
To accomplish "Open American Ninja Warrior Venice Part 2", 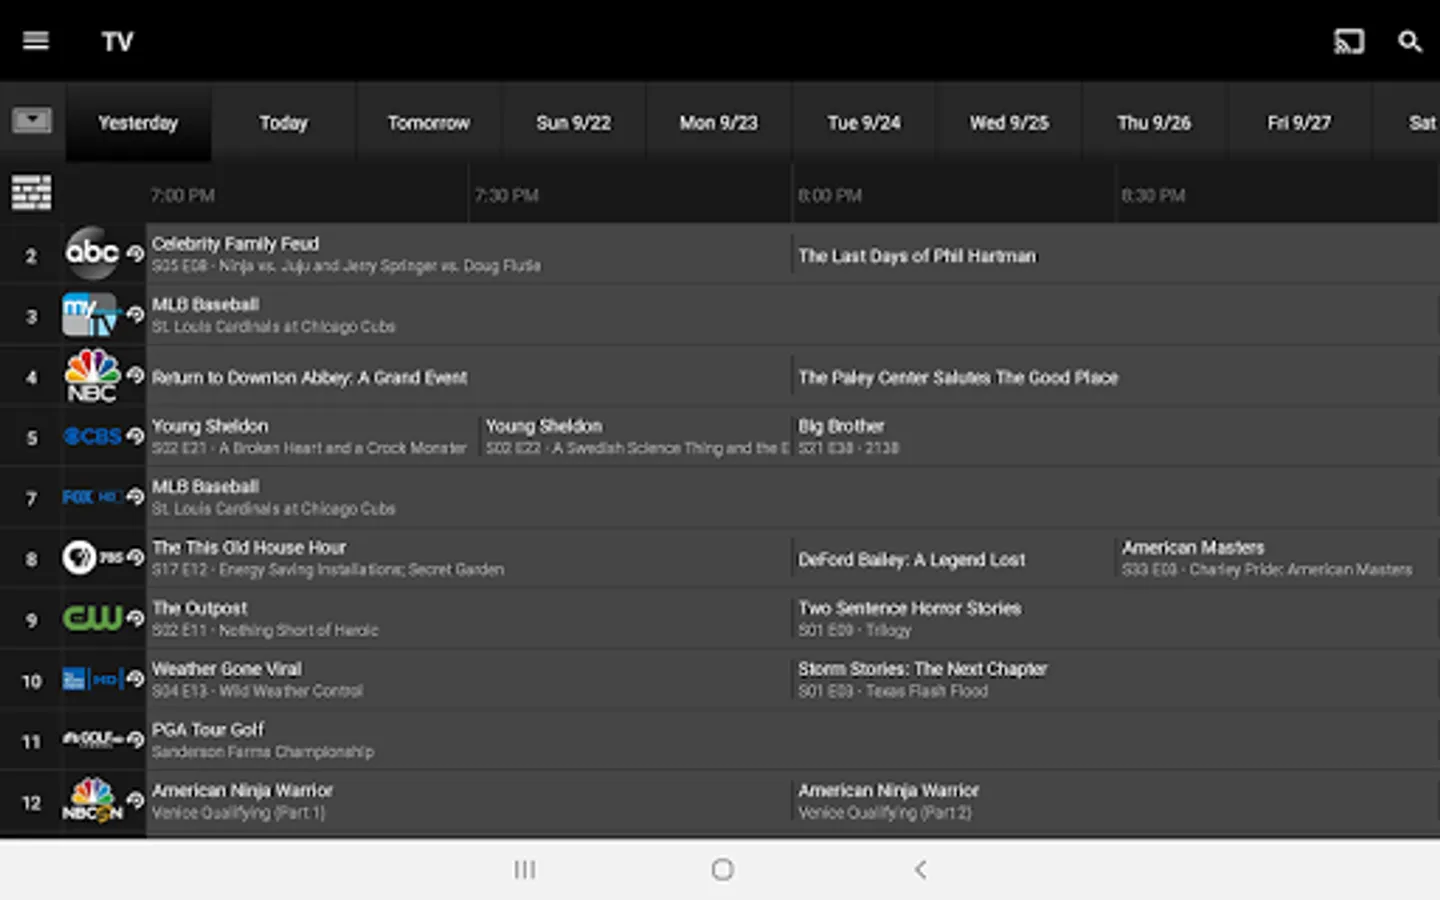I will pyautogui.click(x=1116, y=801).
